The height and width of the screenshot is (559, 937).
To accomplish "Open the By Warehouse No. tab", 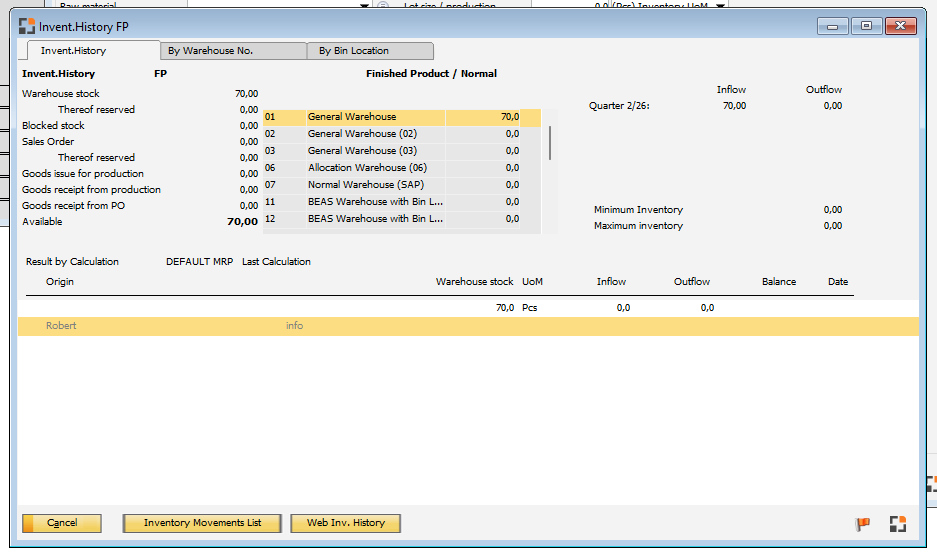I will click(234, 51).
